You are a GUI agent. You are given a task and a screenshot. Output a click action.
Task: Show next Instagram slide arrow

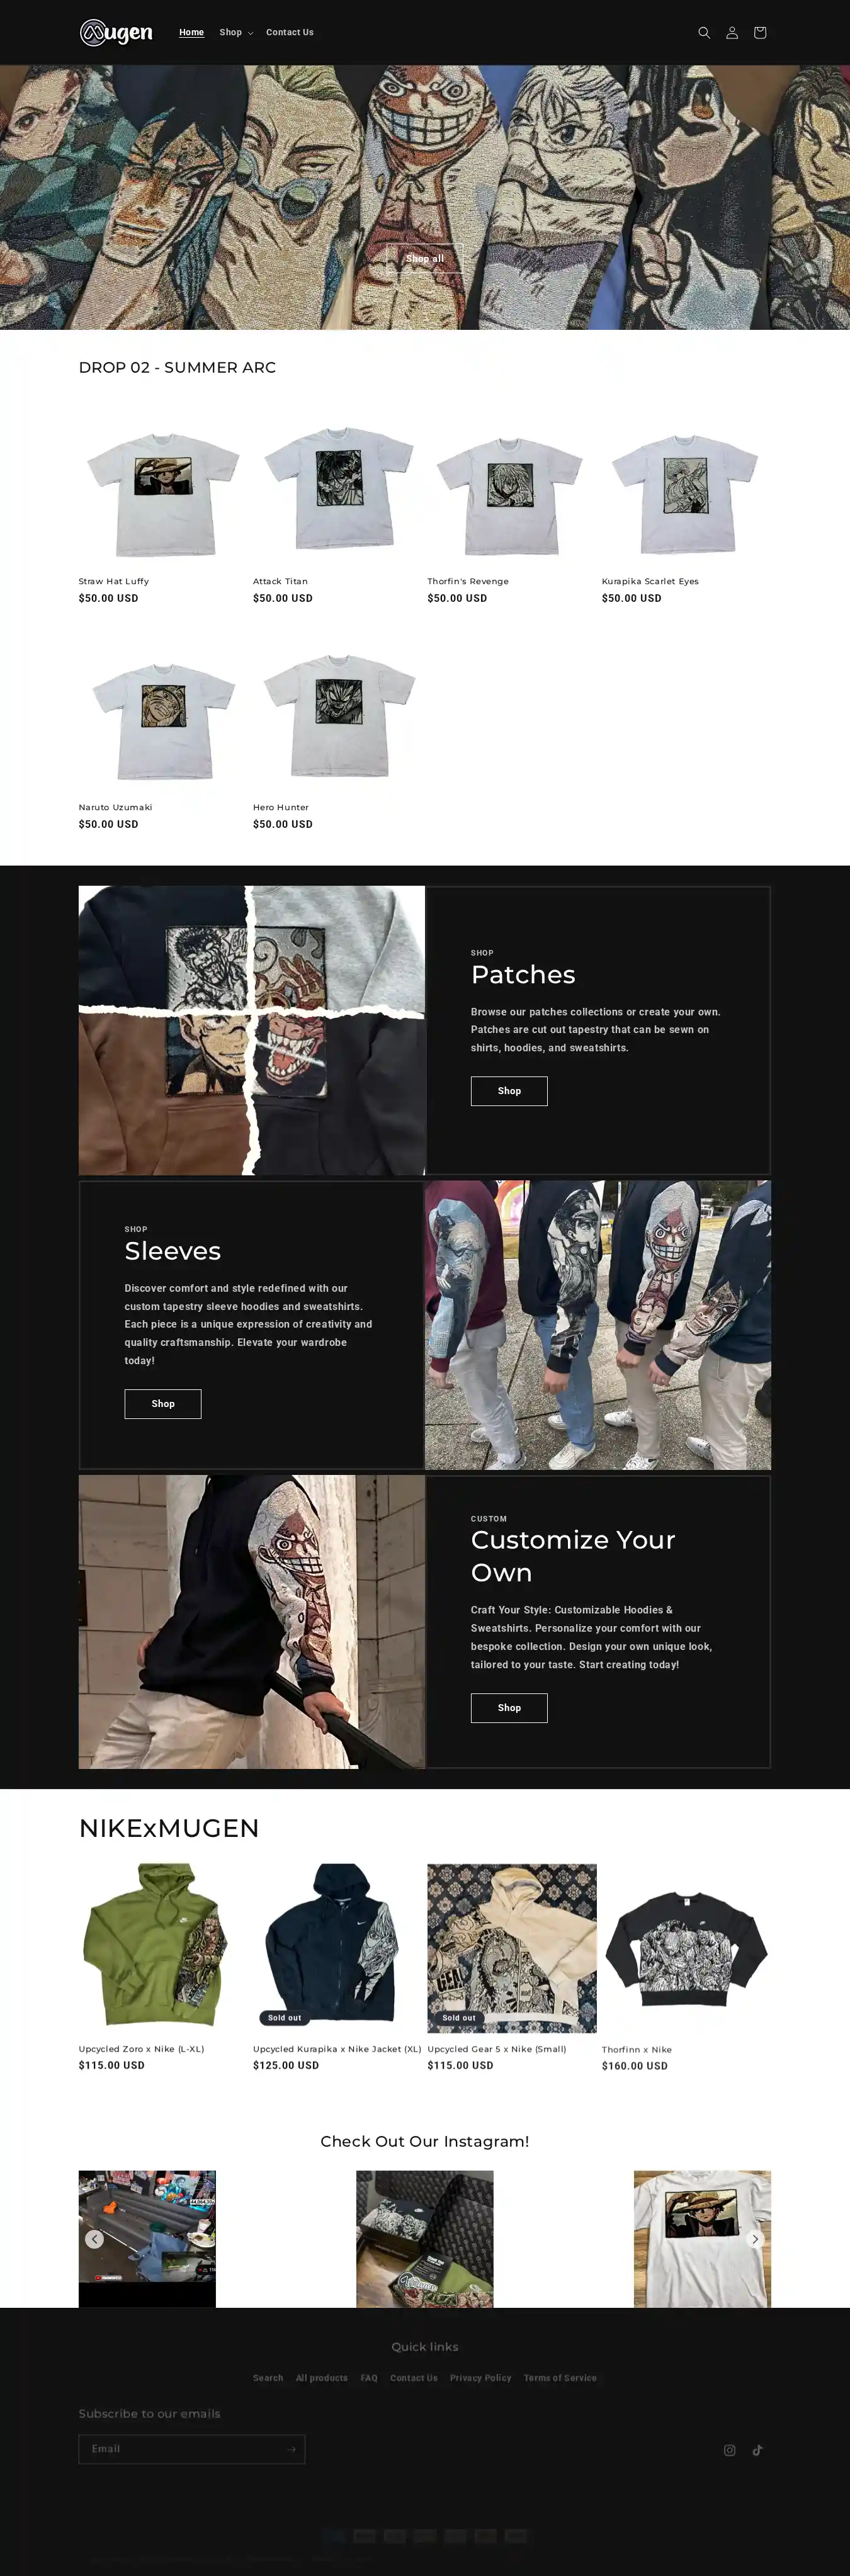click(756, 2239)
